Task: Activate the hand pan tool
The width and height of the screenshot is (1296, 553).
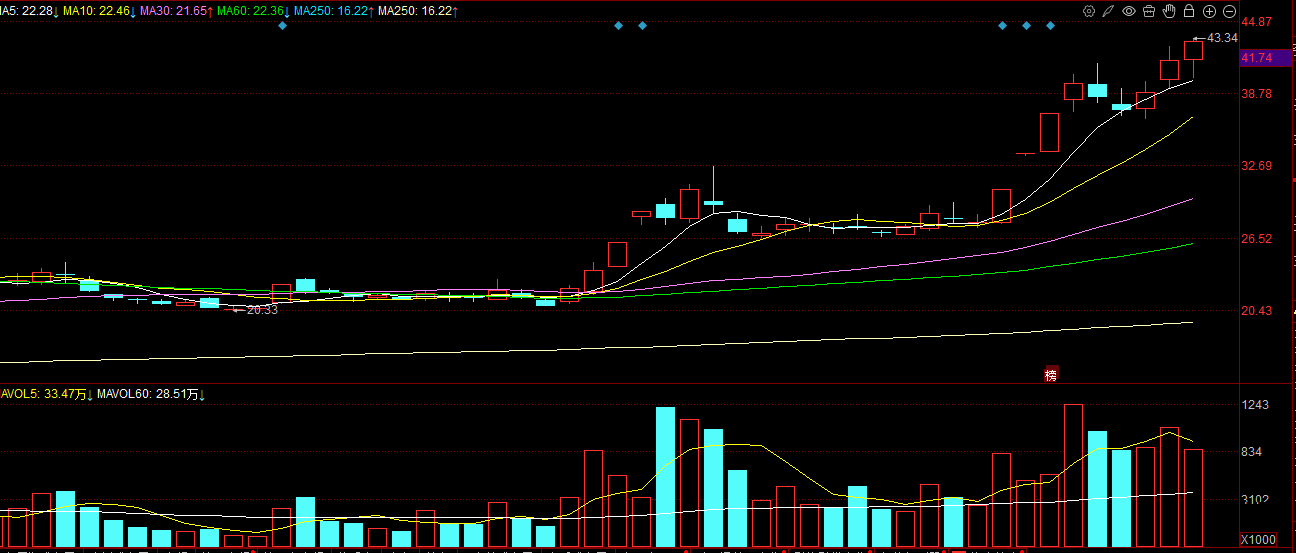Action: click(1168, 11)
